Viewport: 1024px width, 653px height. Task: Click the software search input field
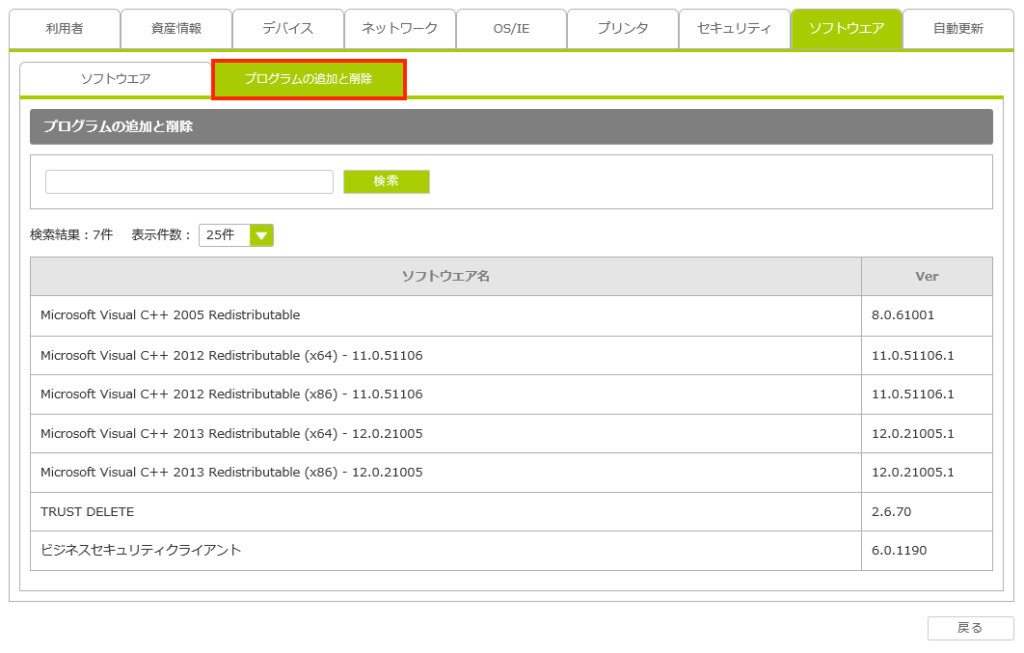tap(189, 182)
